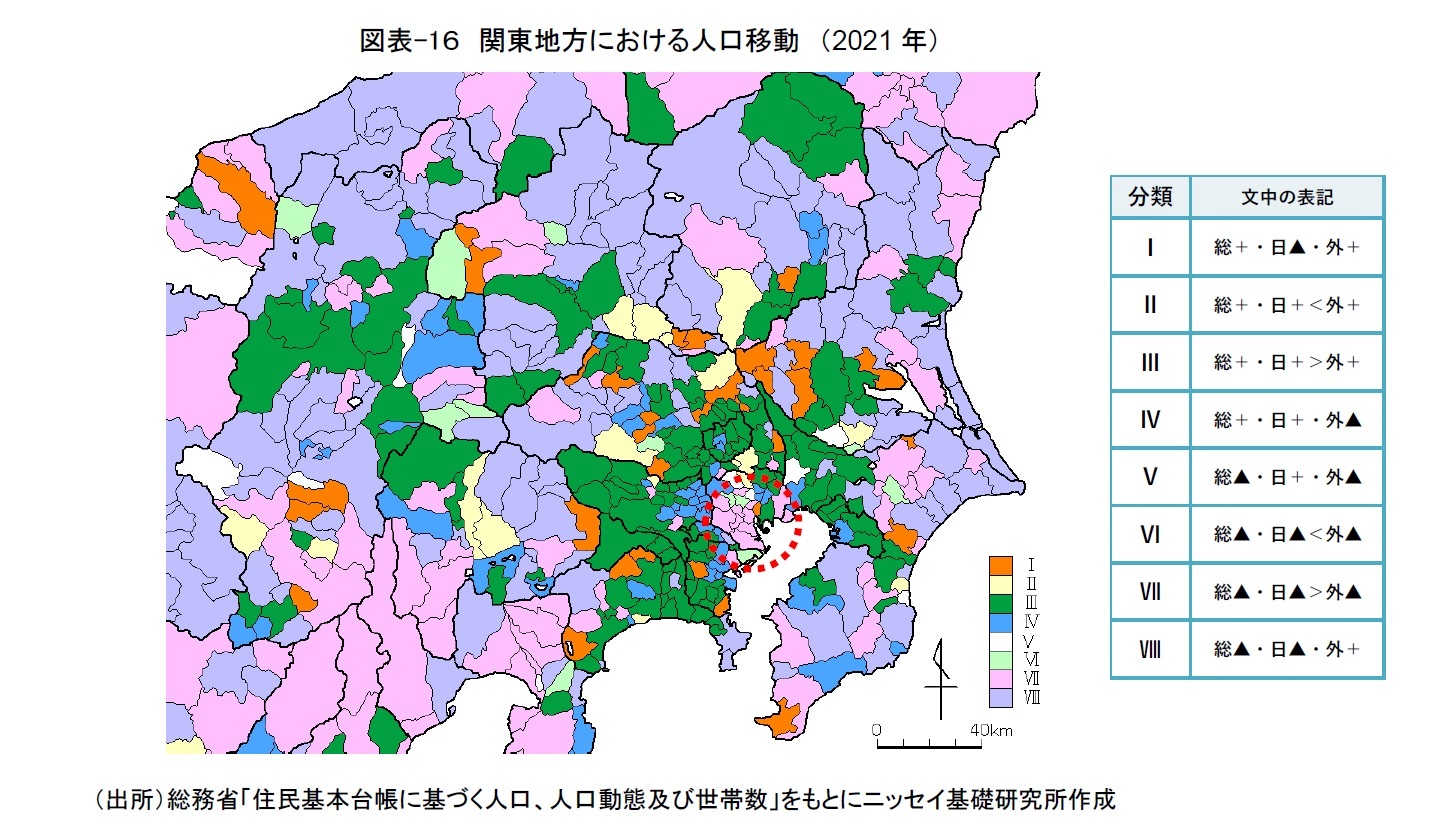Image resolution: width=1437 pixels, height=839 pixels.
Task: Click the Ⅰ cell in the classification table
Action: click(x=1150, y=247)
